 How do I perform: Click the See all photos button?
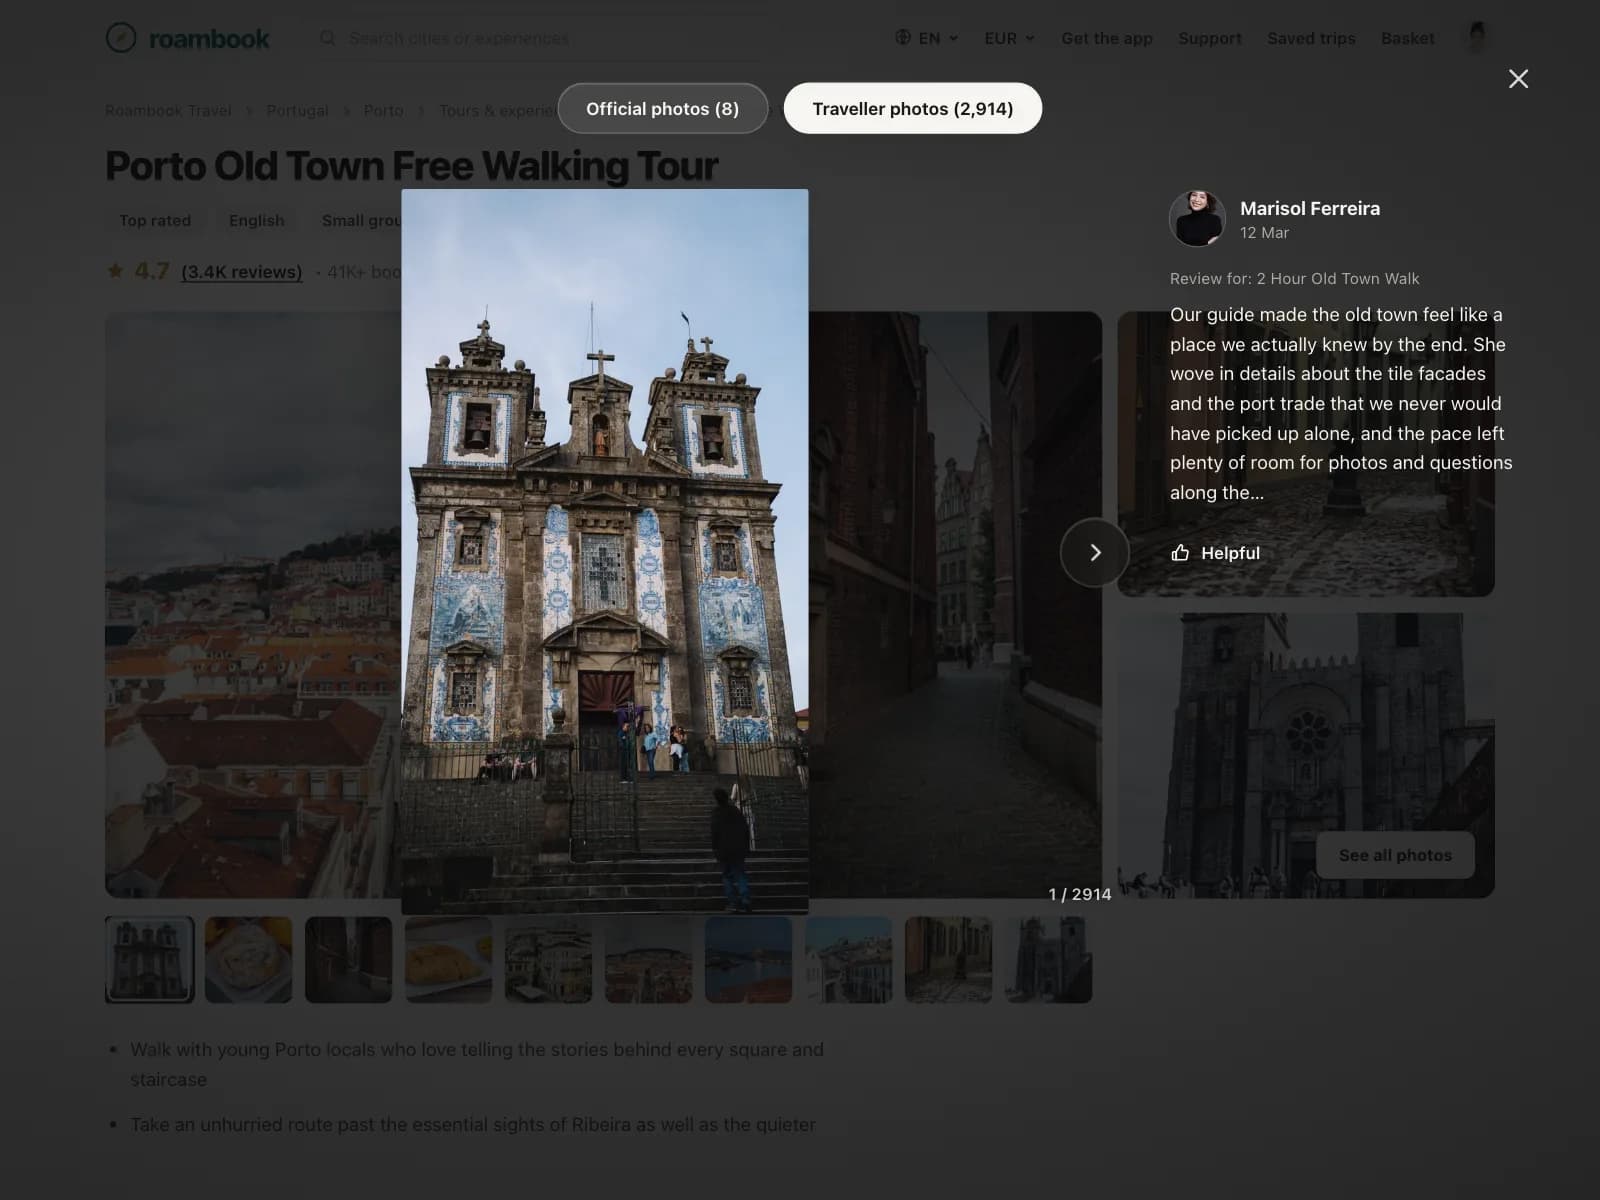[1395, 855]
